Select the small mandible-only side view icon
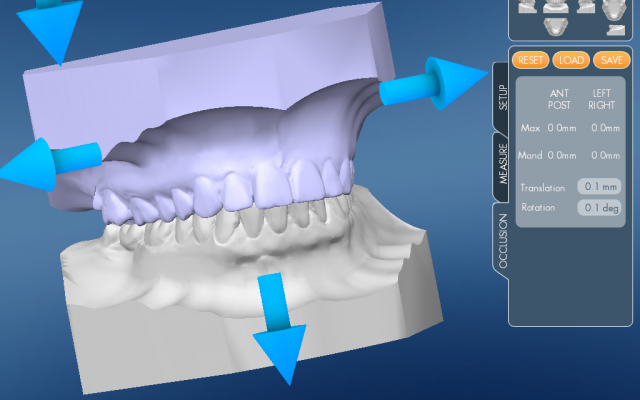This screenshot has width=640, height=400. (x=616, y=30)
